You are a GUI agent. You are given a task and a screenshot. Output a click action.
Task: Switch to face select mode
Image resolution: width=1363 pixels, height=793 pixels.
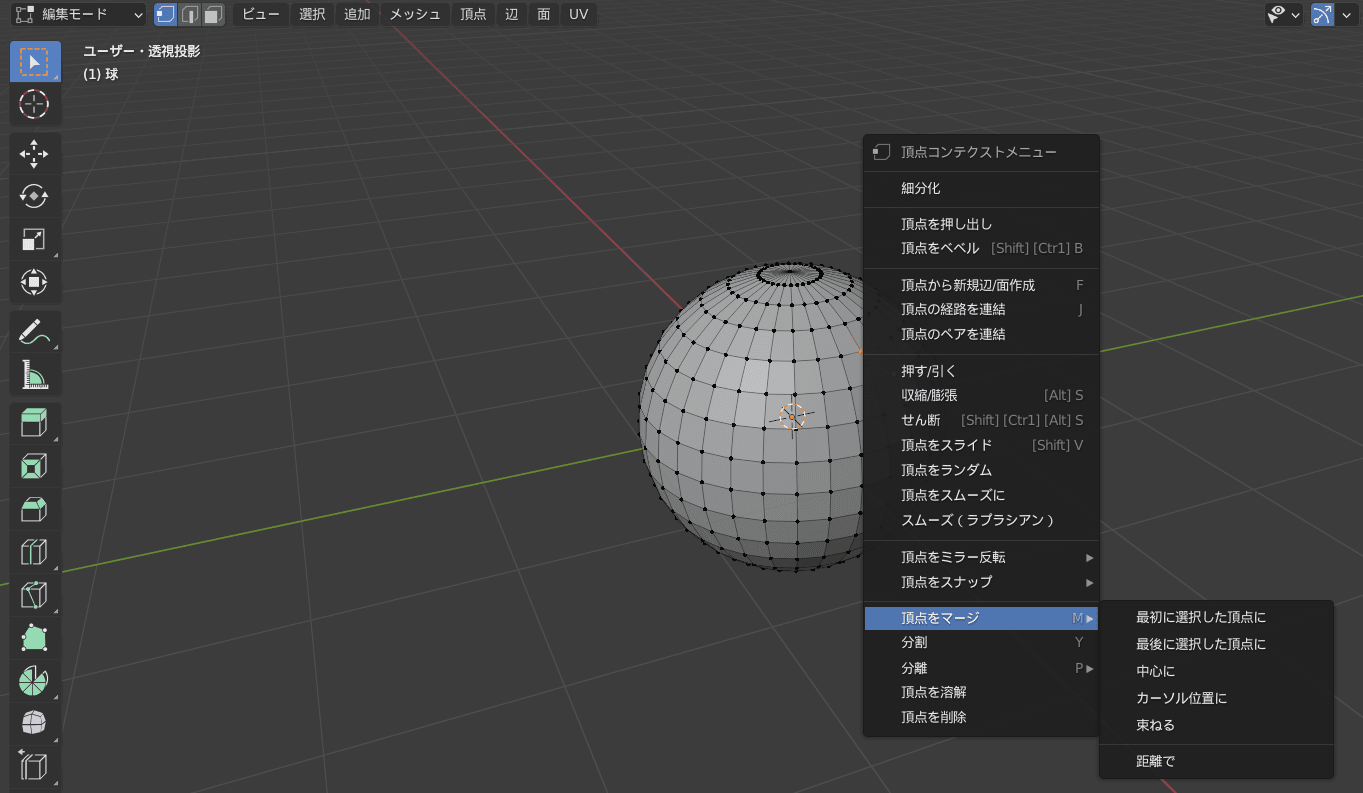click(x=212, y=14)
